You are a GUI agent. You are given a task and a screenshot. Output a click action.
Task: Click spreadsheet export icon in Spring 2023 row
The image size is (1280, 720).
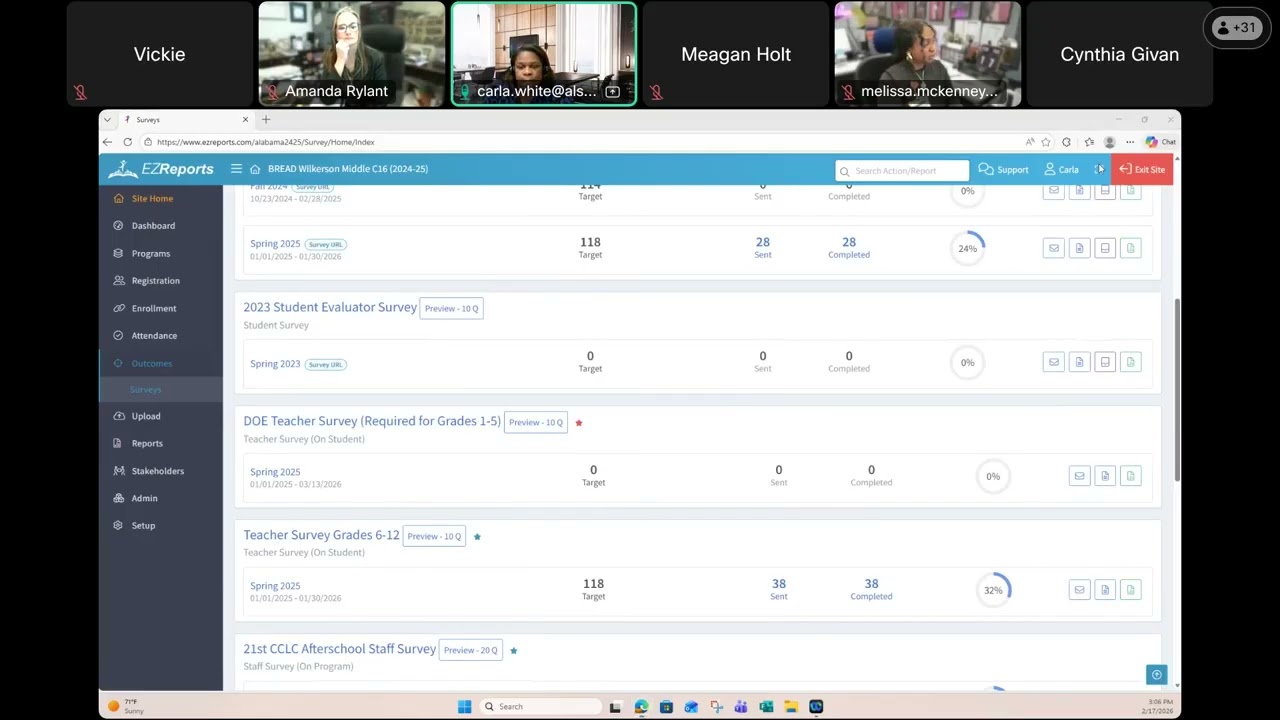(x=1131, y=362)
